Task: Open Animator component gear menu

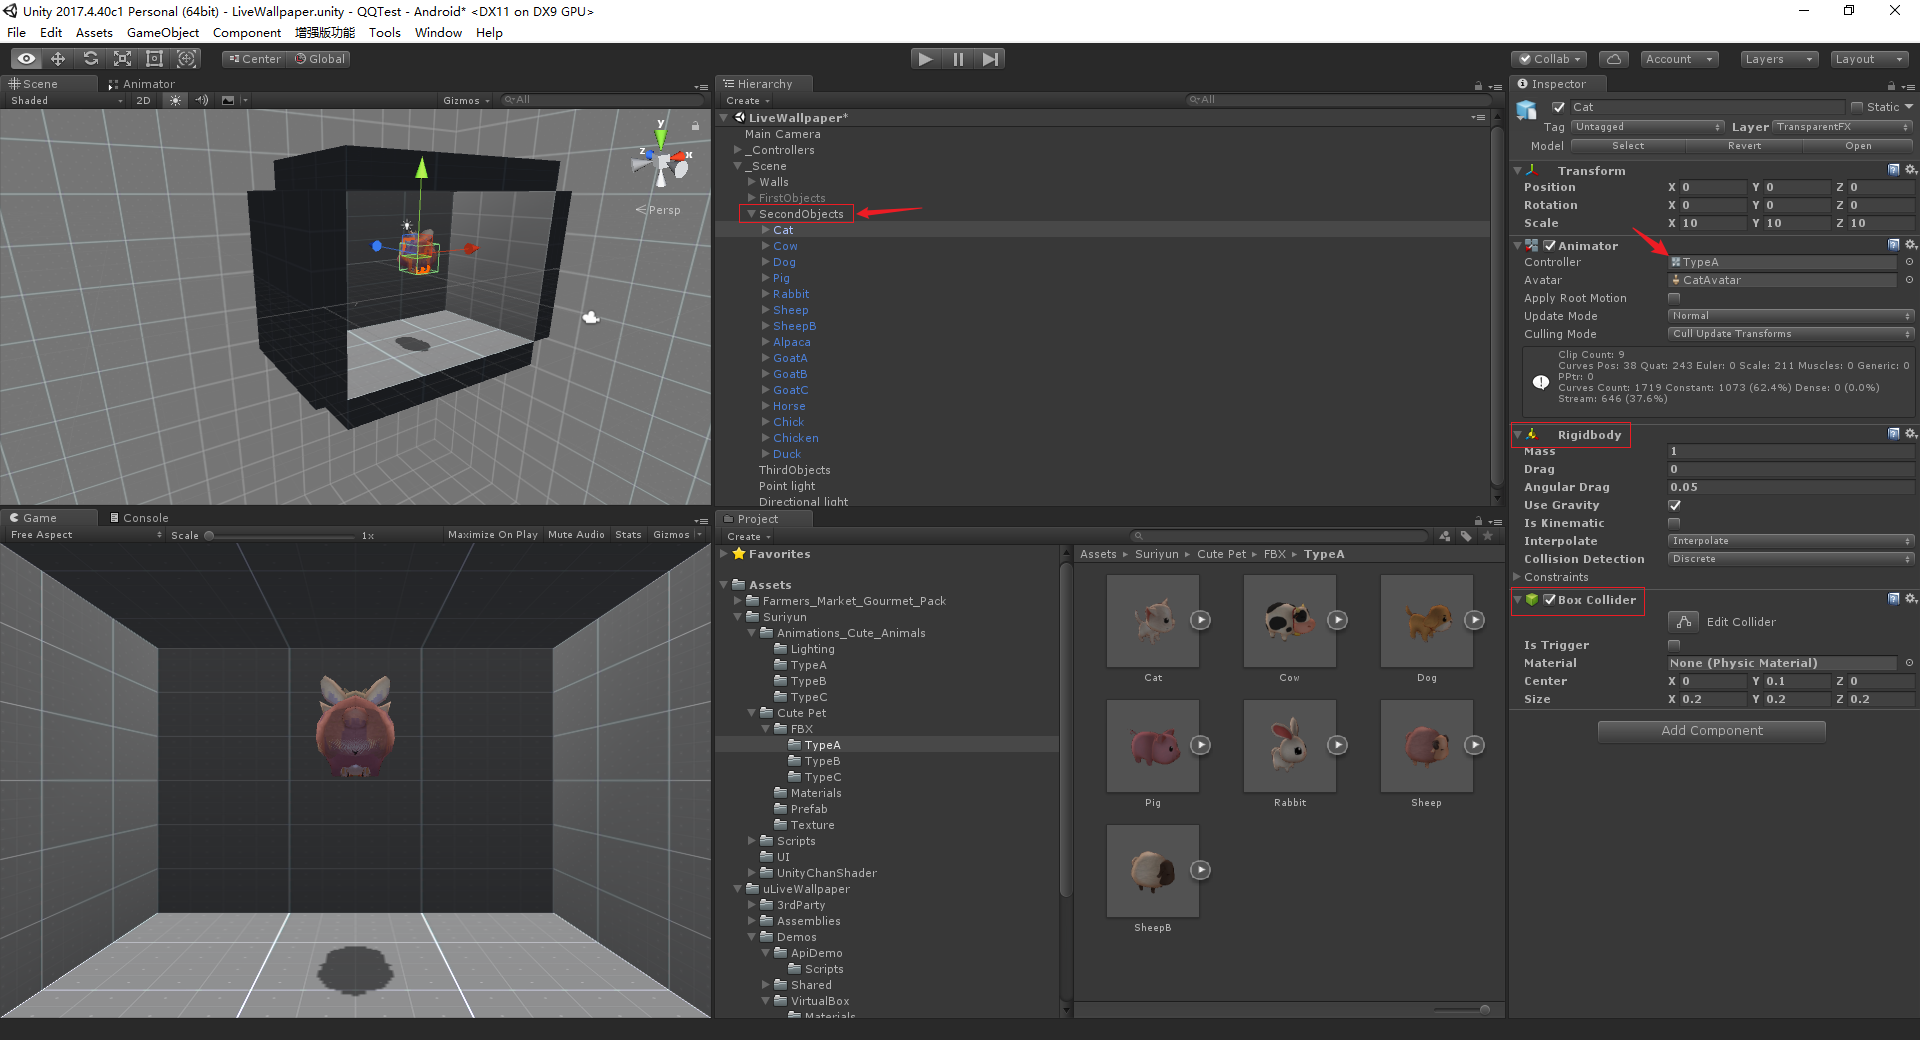Action: pyautogui.click(x=1910, y=245)
